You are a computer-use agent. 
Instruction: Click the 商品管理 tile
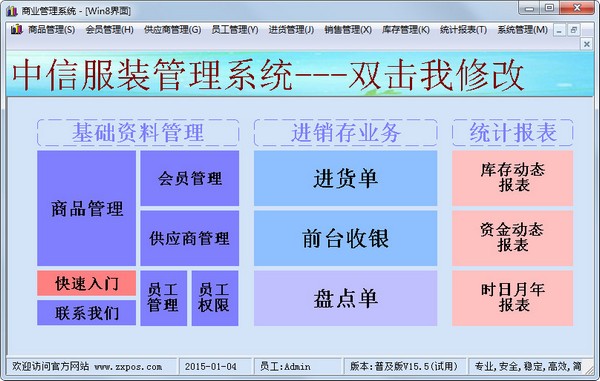(x=86, y=208)
